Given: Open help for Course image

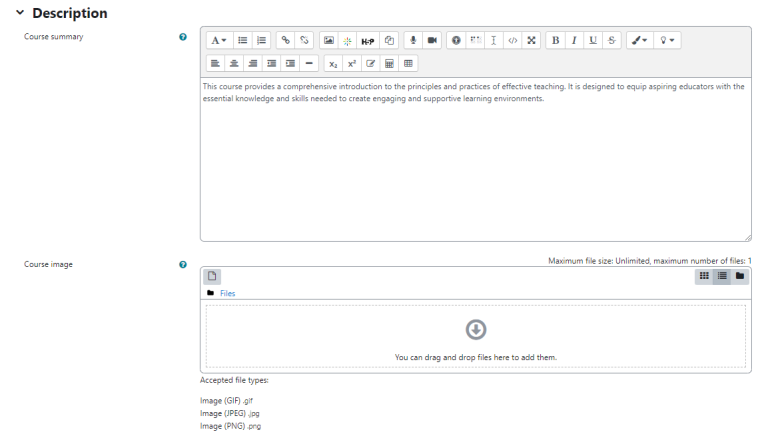Looking at the screenshot, I should click(183, 265).
